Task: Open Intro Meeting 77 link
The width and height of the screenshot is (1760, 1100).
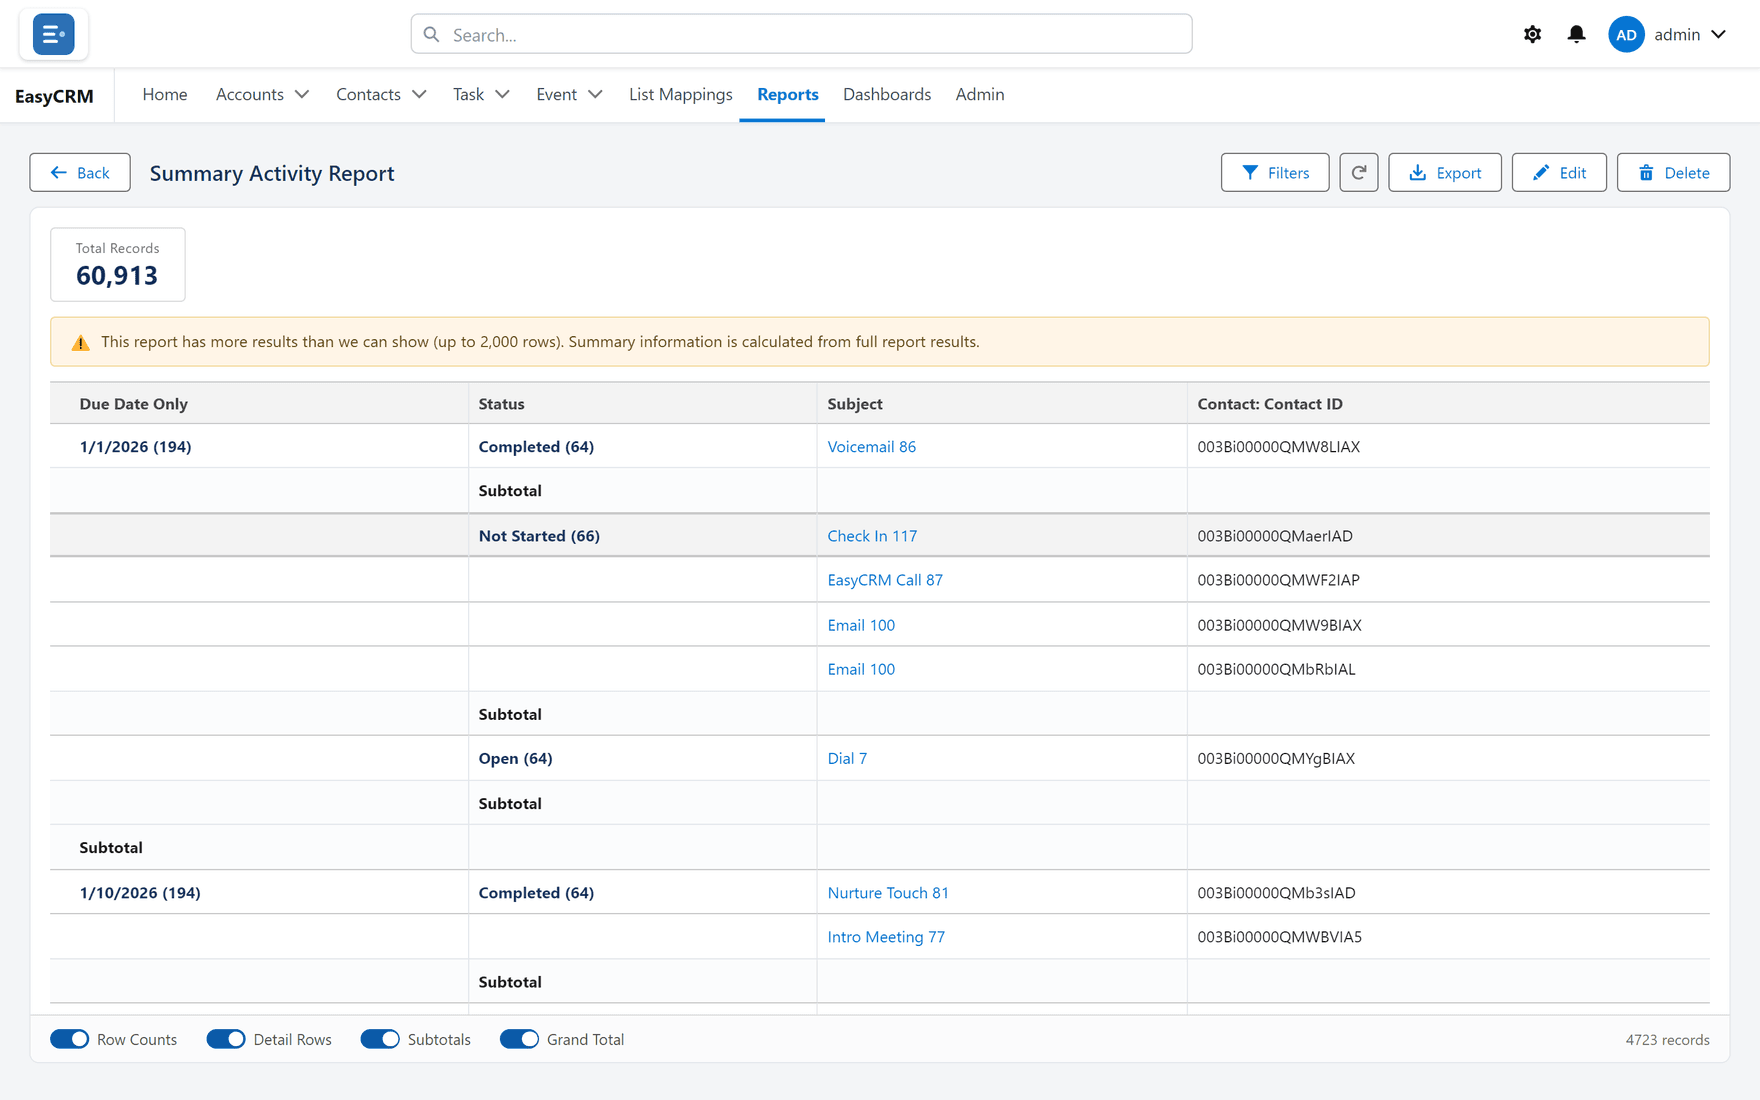Action: (x=886, y=937)
